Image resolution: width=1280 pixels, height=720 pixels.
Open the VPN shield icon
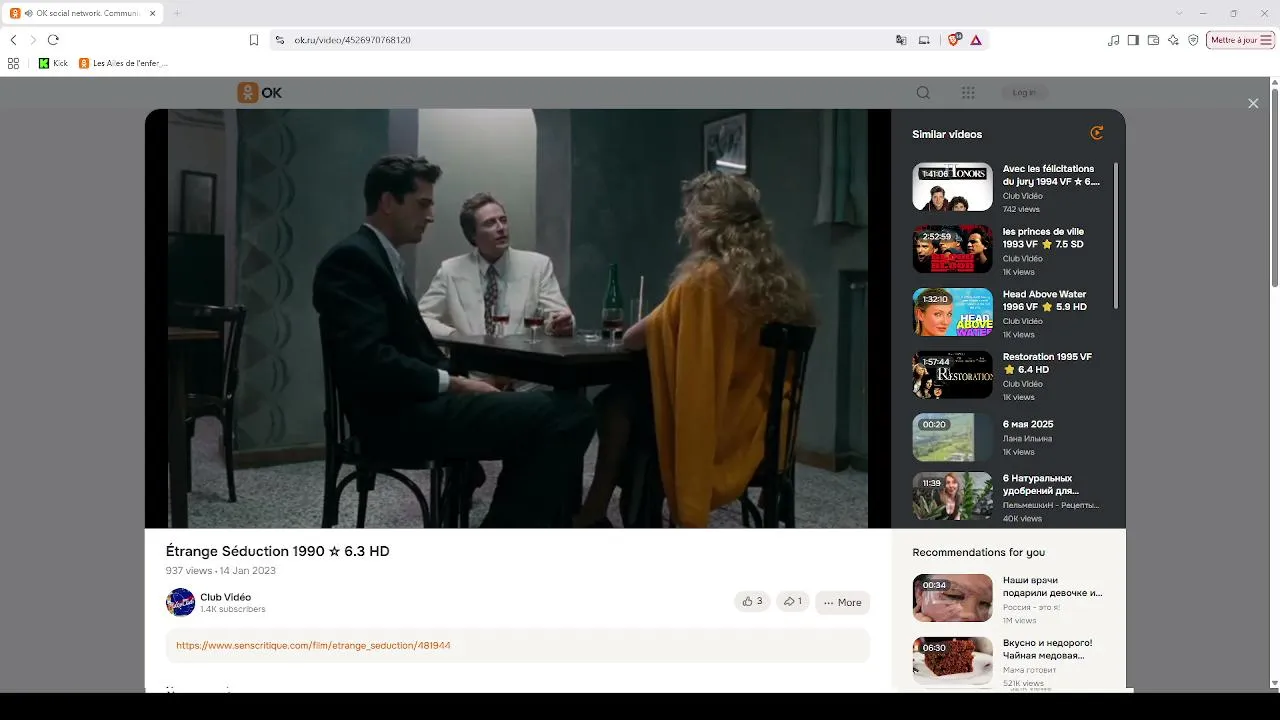[x=1193, y=40]
